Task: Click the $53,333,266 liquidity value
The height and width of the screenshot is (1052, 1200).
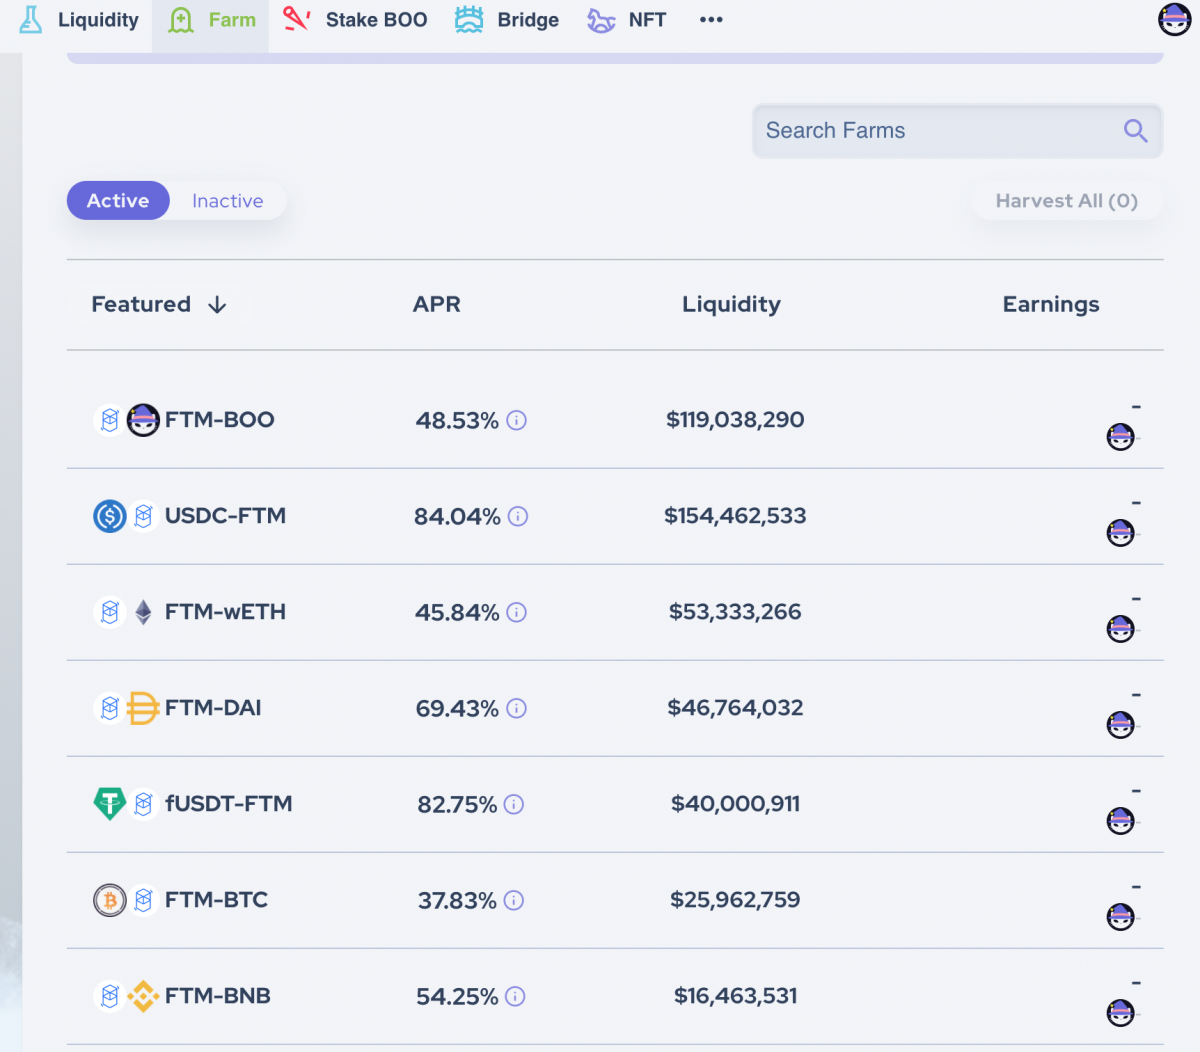Action: tap(735, 612)
